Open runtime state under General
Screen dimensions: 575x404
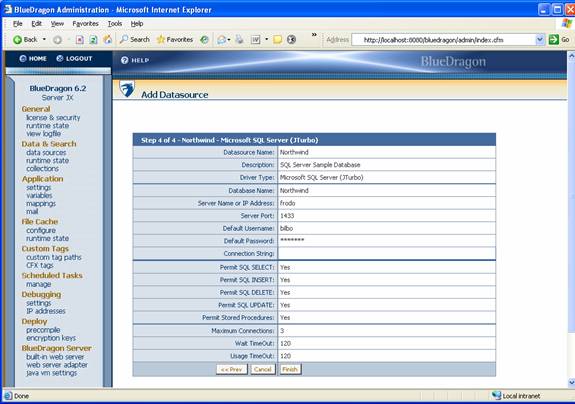(x=47, y=126)
